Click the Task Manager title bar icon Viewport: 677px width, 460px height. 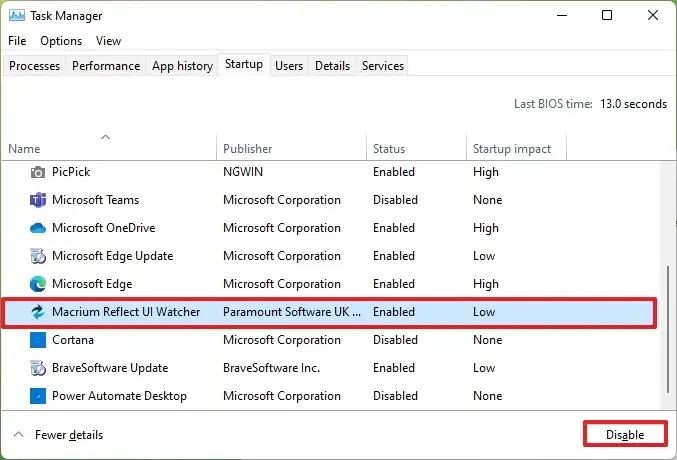tap(16, 16)
